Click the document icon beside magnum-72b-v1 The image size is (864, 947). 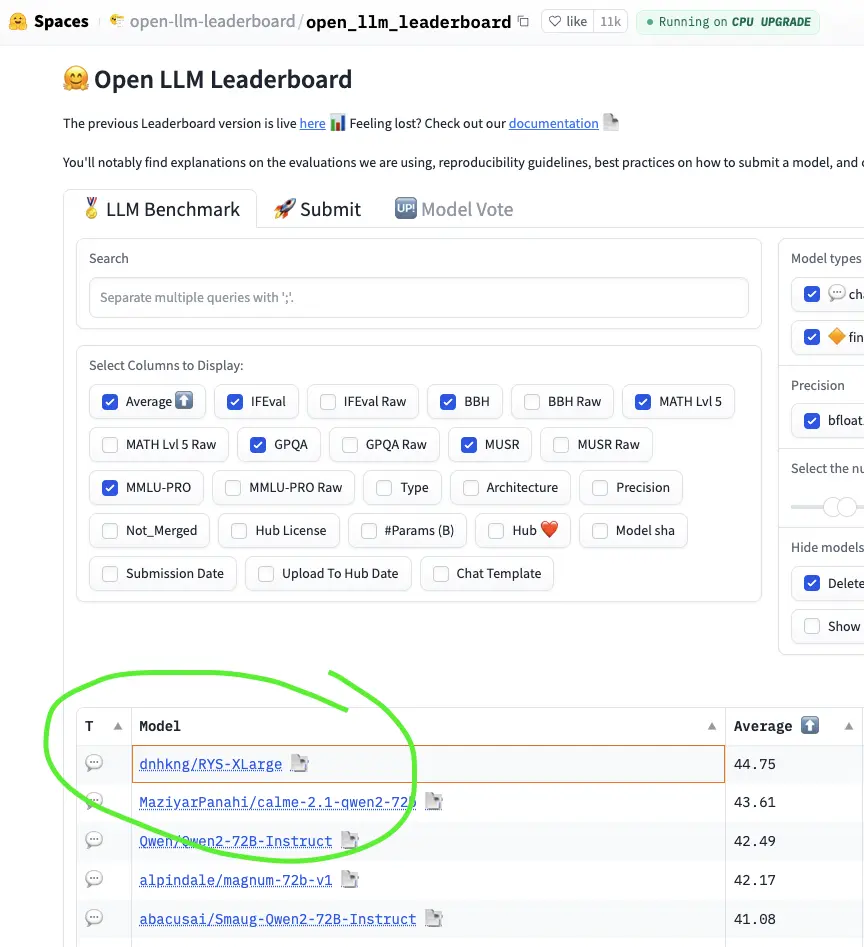tap(350, 879)
